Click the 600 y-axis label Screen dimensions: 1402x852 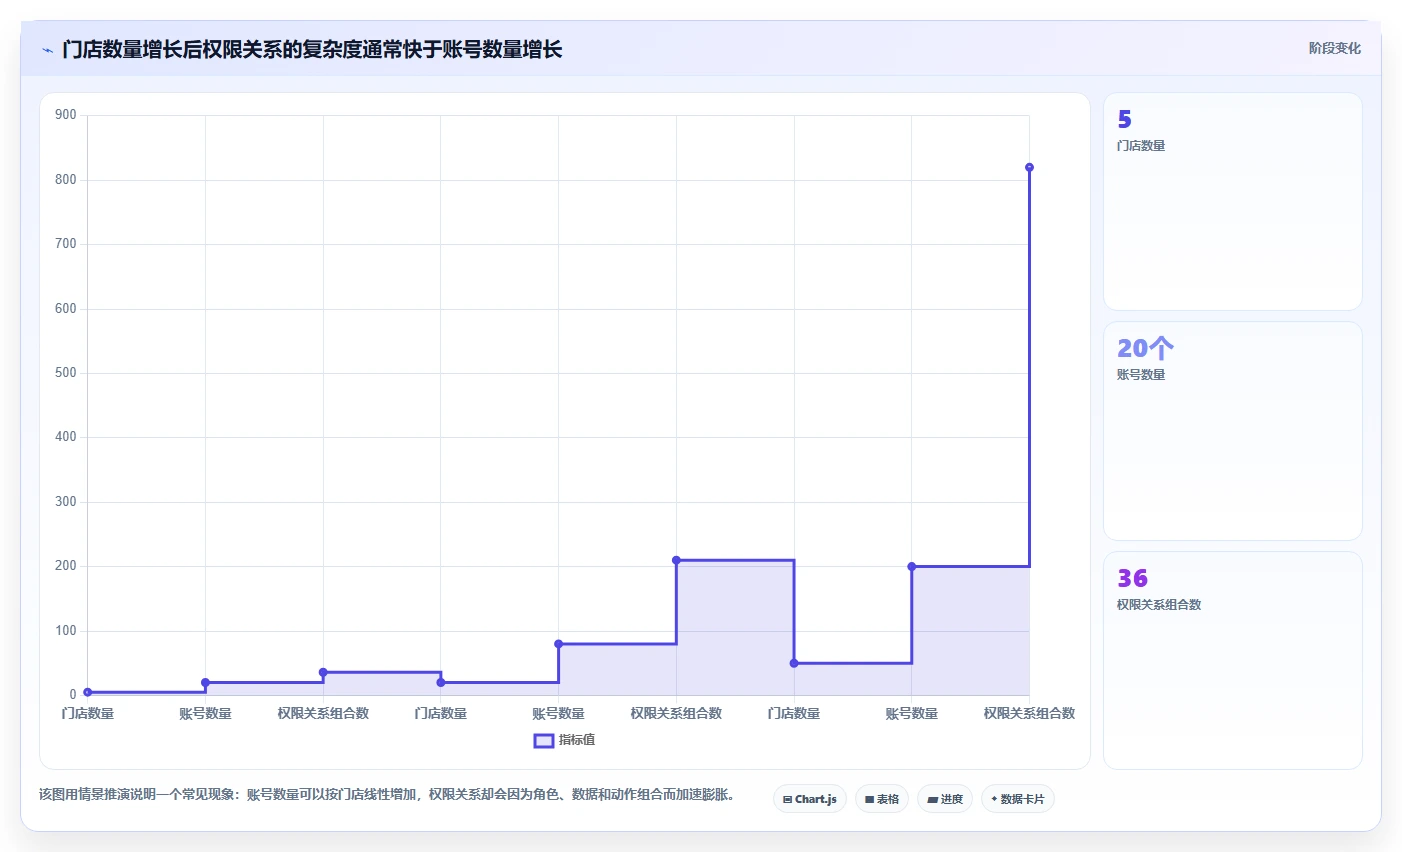click(x=66, y=309)
